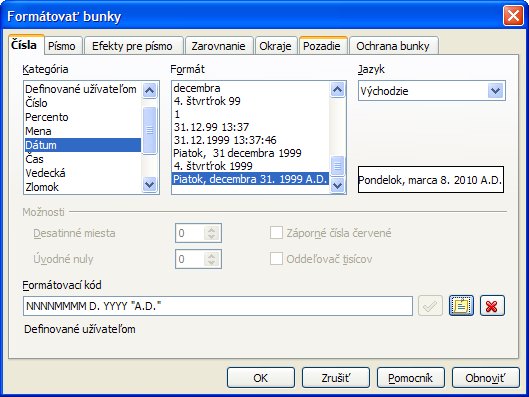
Task: Open the Jazyk dropdown showing Východzie
Action: (x=431, y=91)
